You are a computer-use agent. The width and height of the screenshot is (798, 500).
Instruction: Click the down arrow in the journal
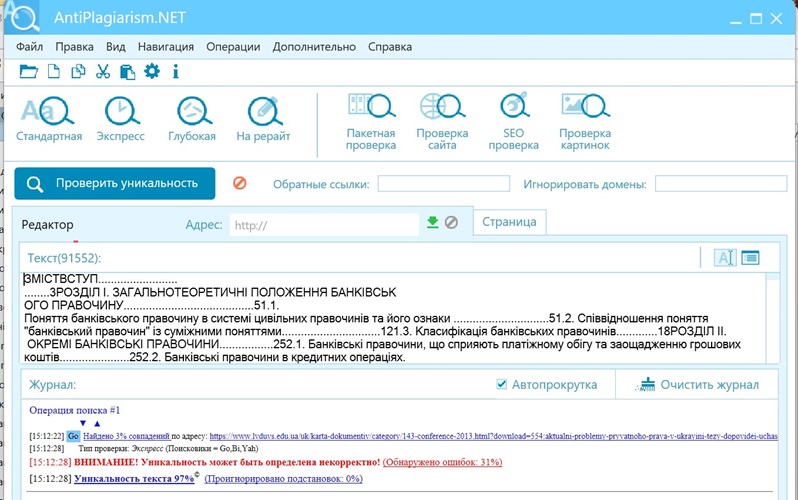83,424
